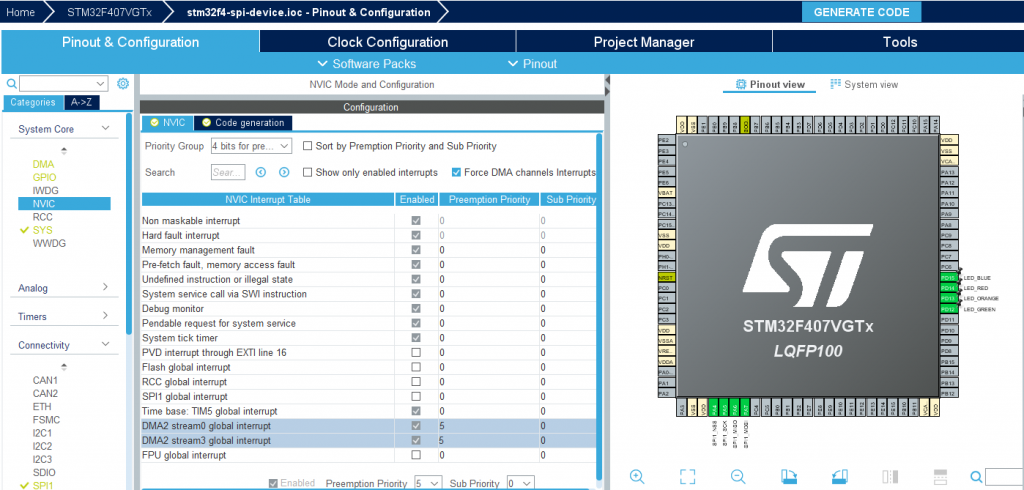Zoom out of the pinout view
1024x490 pixels.
pos(738,476)
